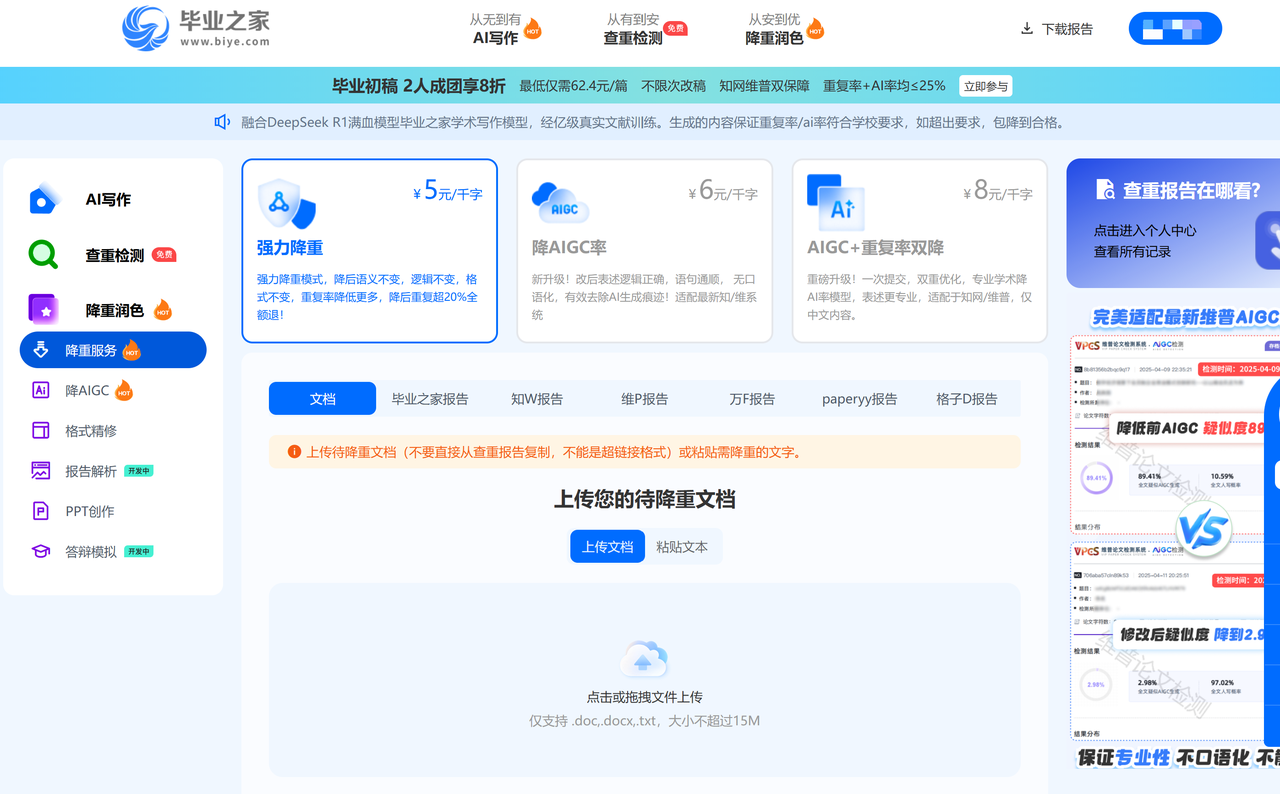Open the 格子D报告 tab
Screen dimensions: 1280x794
[967, 398]
